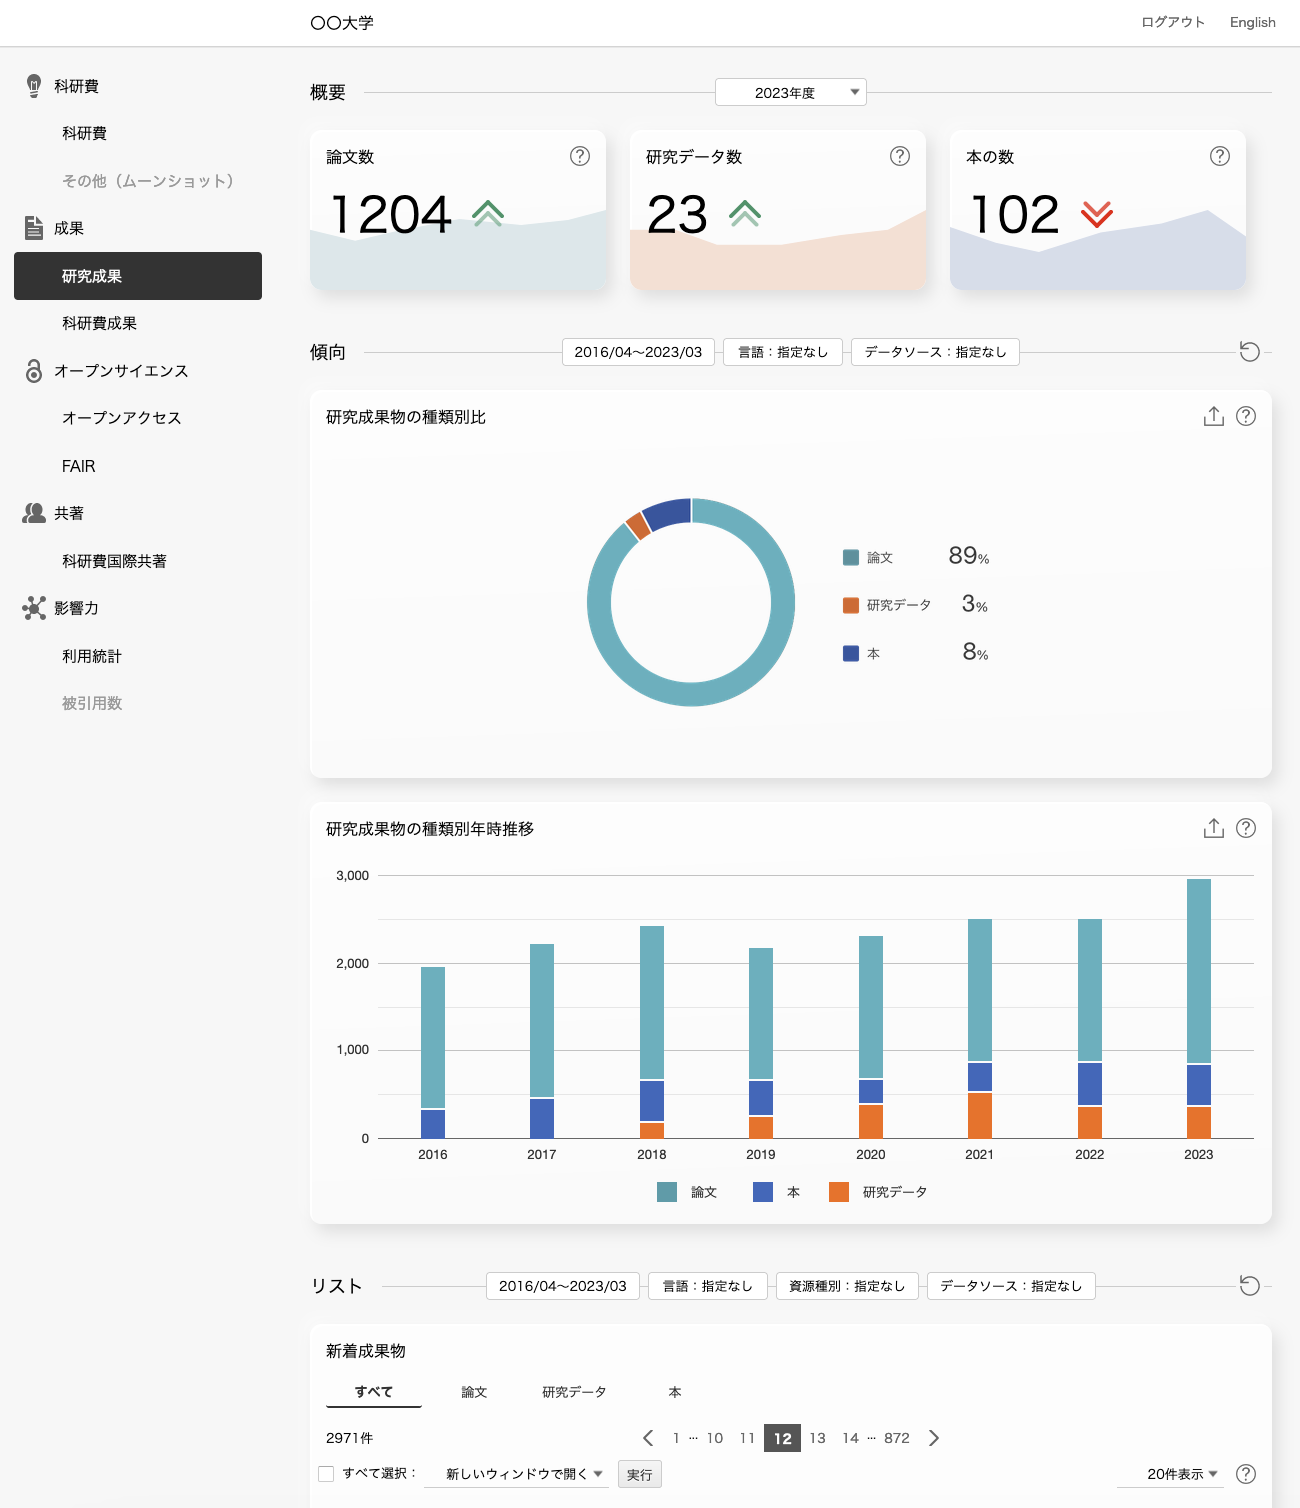Click the down trend arrow on 本の数
1300x1508 pixels.
click(1097, 213)
